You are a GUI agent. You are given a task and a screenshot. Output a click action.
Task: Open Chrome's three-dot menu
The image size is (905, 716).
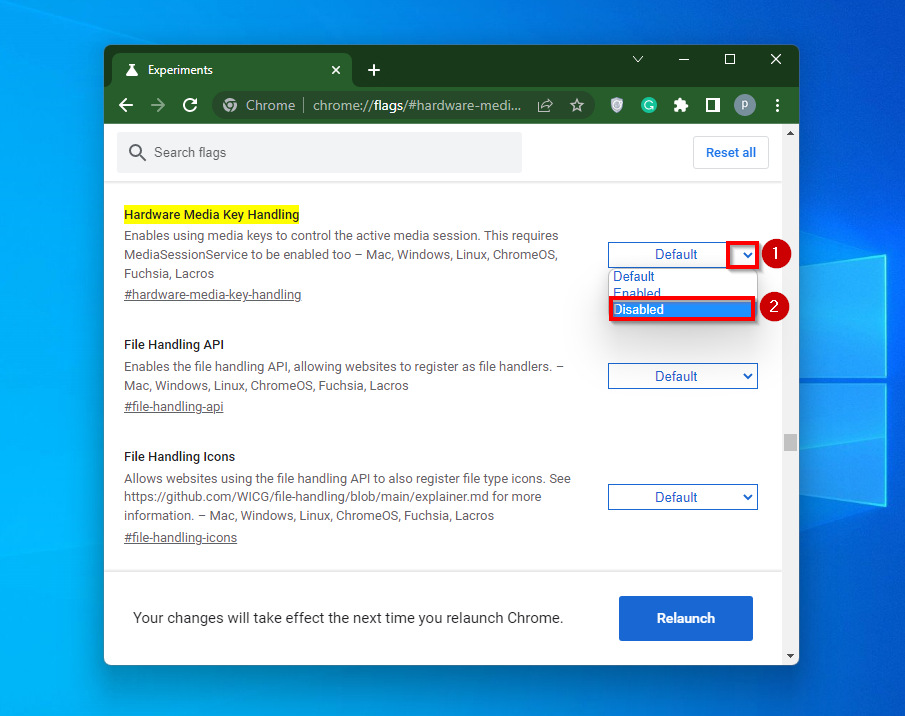[x=777, y=105]
